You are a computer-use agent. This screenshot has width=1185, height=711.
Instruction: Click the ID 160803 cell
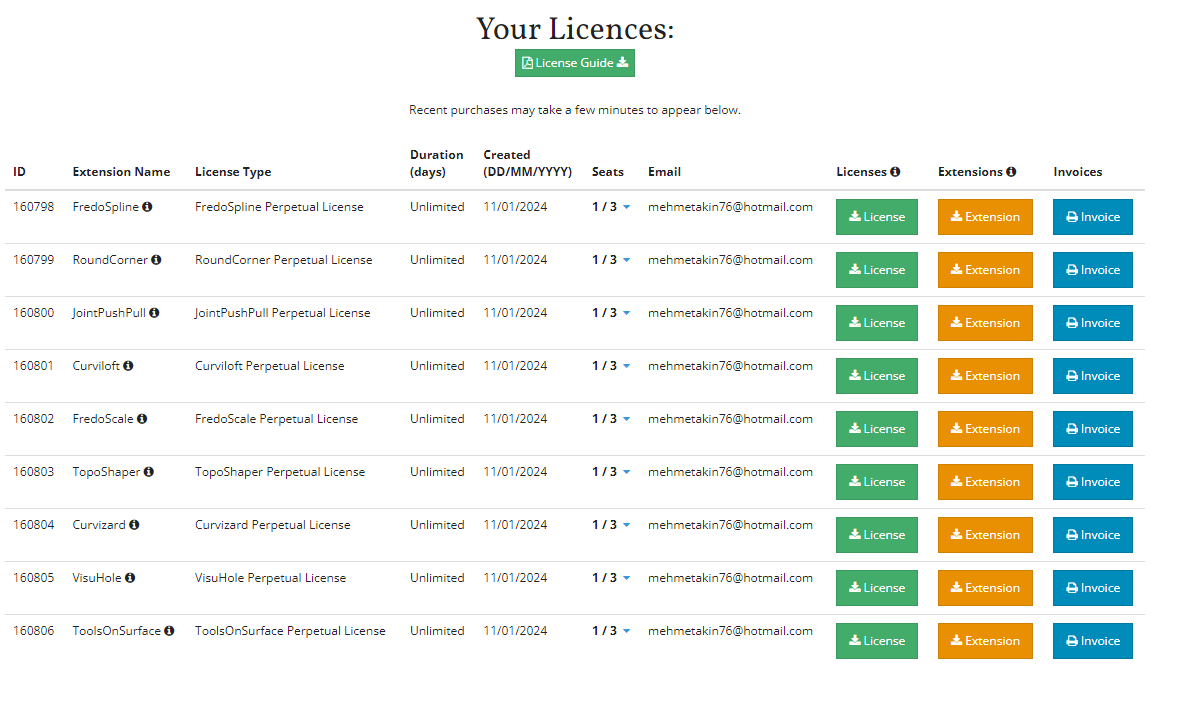(x=33, y=471)
